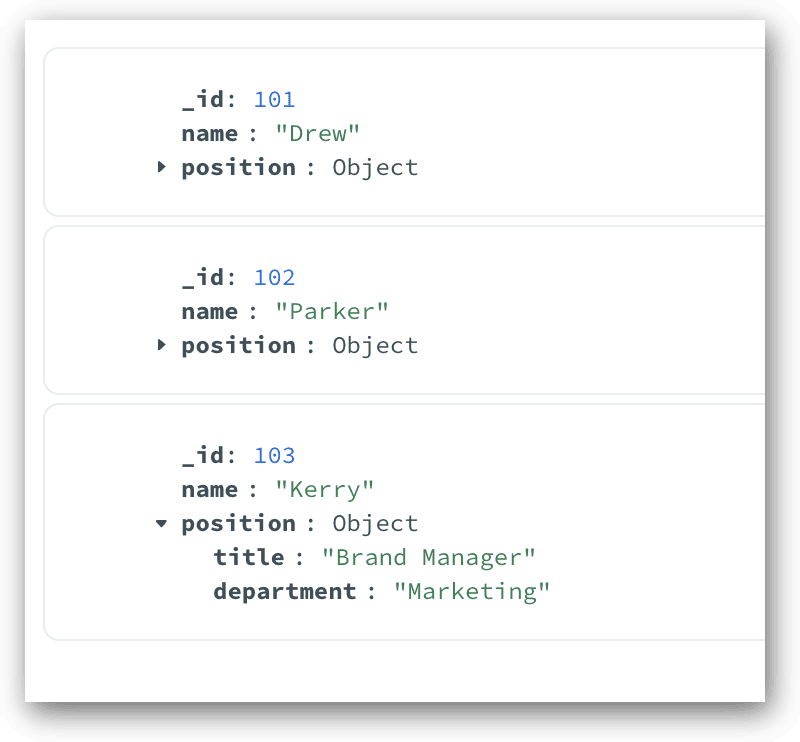Click the name value "Drew"
Viewport: 800px width, 742px height.
coord(317,134)
